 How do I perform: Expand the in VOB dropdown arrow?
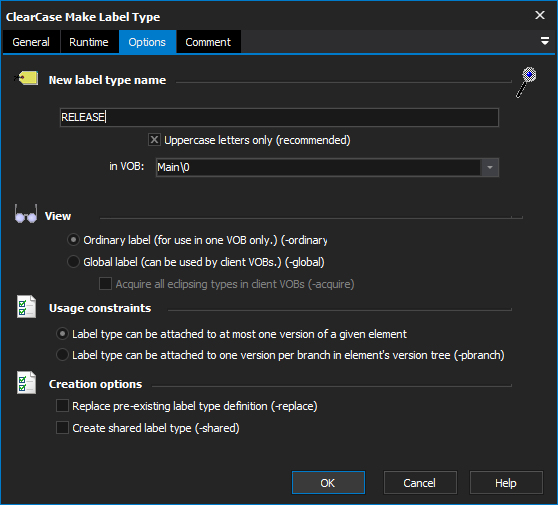pyautogui.click(x=490, y=167)
